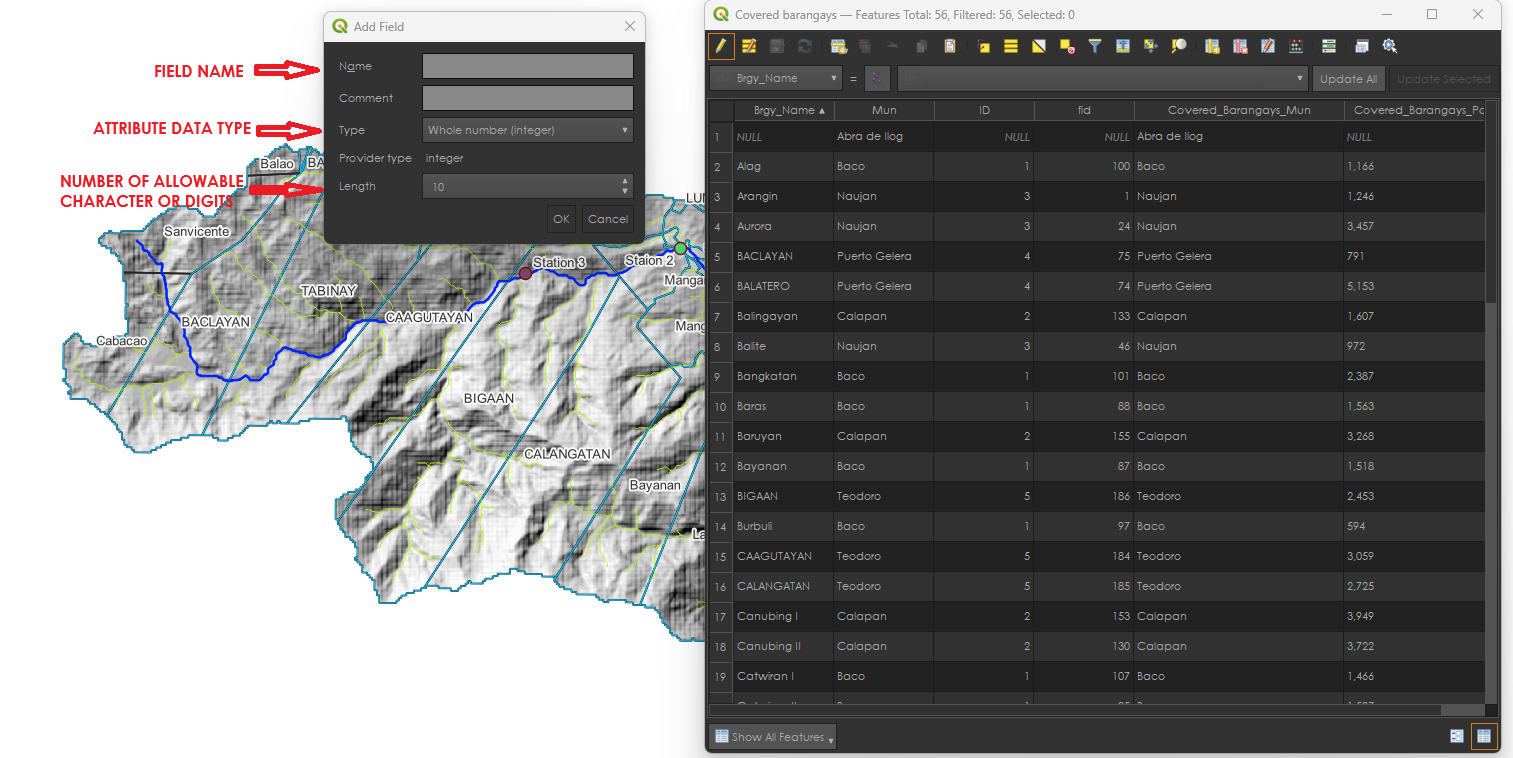Click deselect all features icon
This screenshot has width=1513, height=758.
pos(1067,46)
